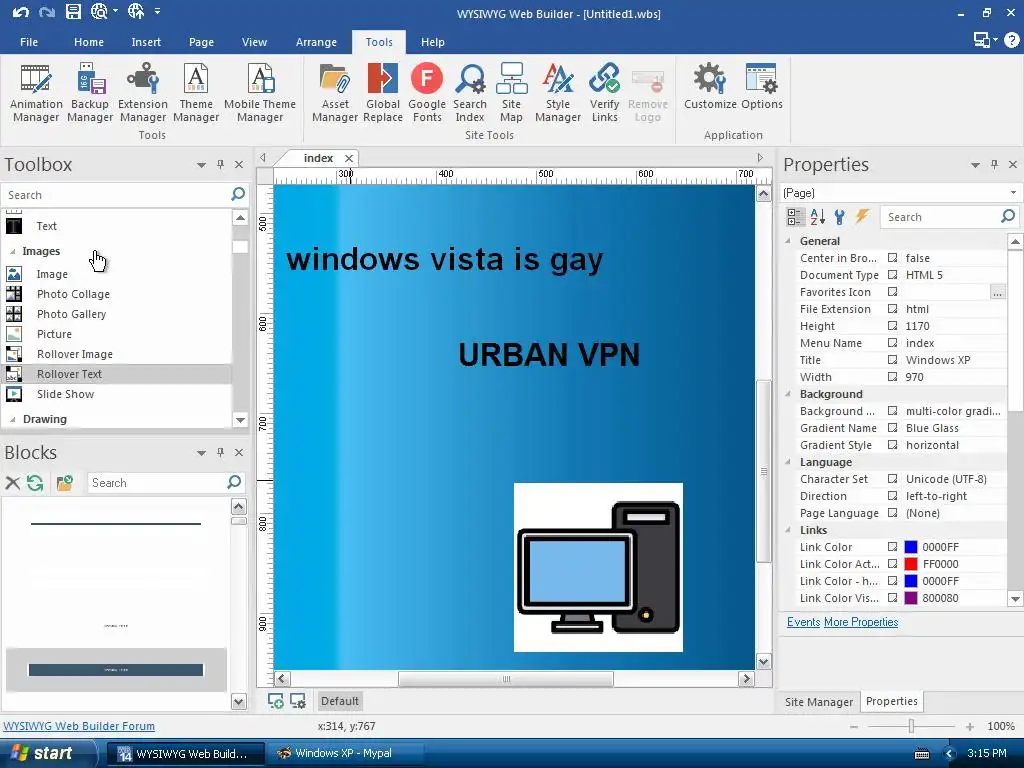
Task: Collapse the Images category in Toolbox
Action: pos(12,251)
